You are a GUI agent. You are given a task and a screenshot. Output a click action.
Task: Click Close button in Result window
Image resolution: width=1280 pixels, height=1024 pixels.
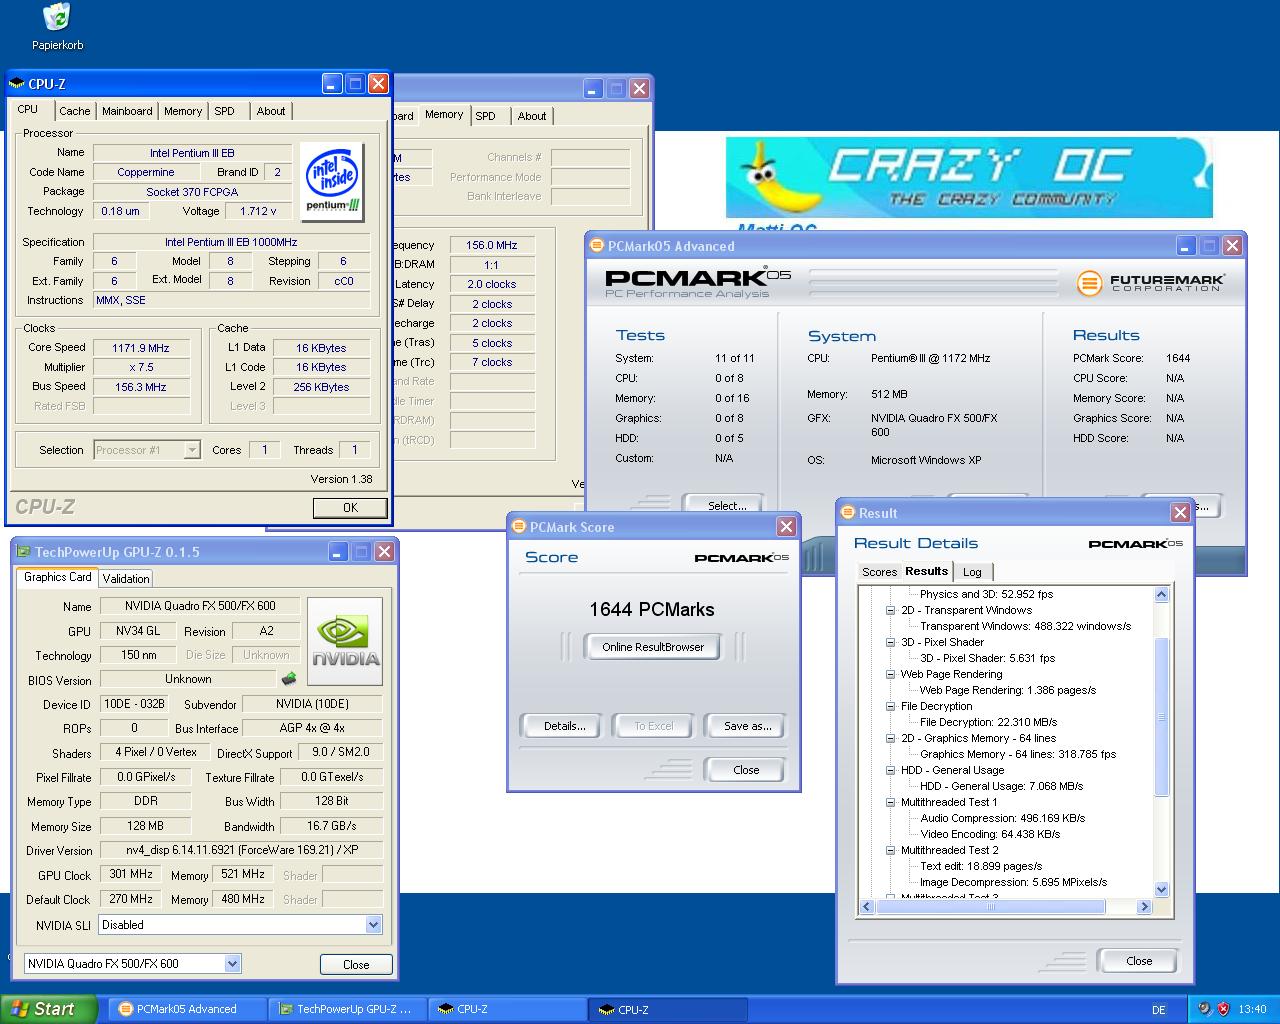pyautogui.click(x=1139, y=961)
